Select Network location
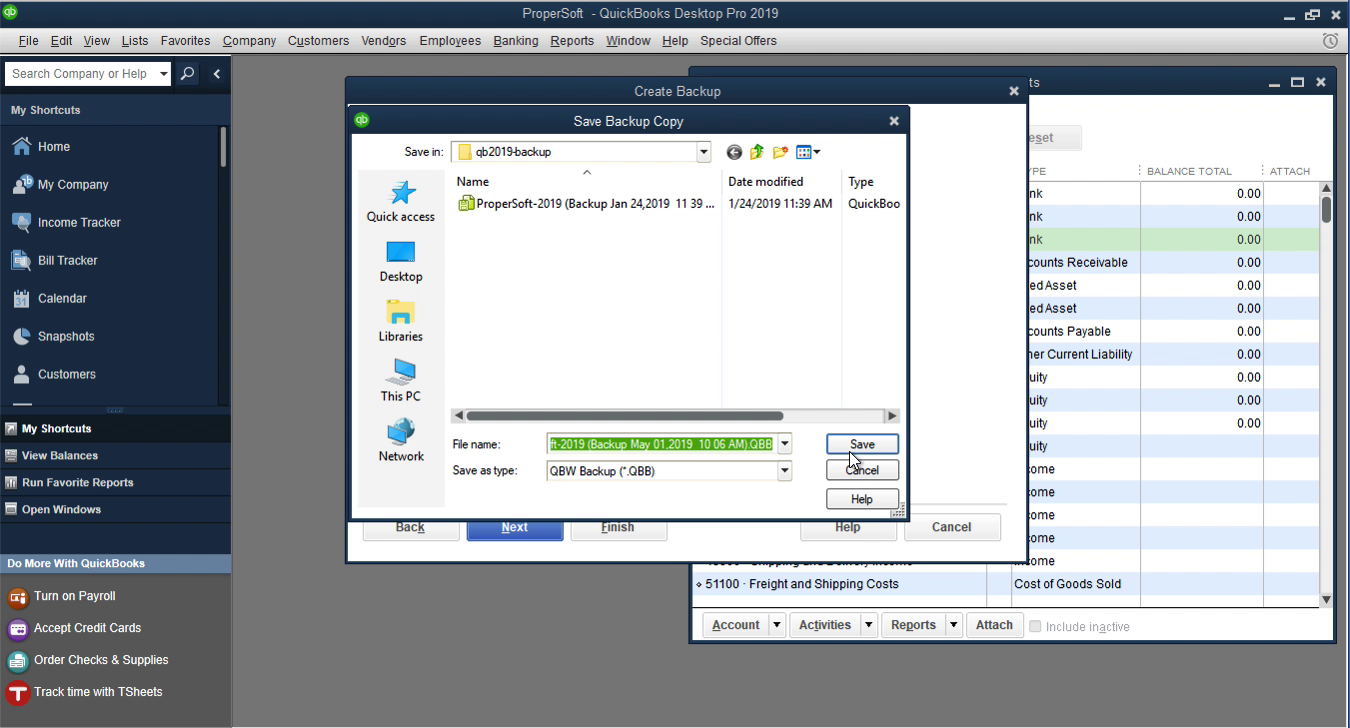Screen dimensions: 1350x728 click(x=400, y=441)
